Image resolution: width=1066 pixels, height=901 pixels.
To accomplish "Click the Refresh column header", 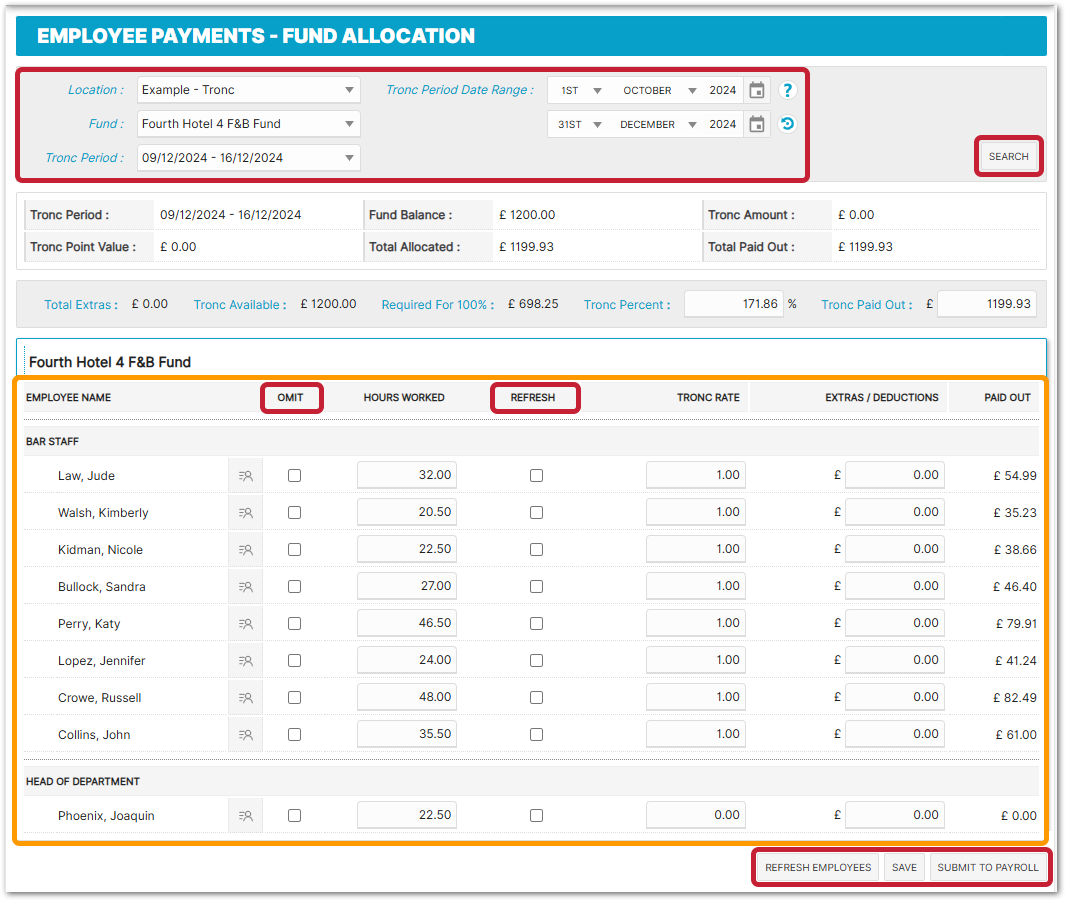I will point(533,398).
